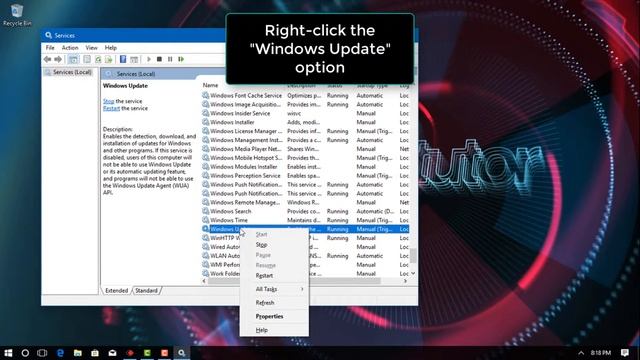The image size is (640, 360).
Task: Open File Explorer from the taskbar
Action: 78,353
